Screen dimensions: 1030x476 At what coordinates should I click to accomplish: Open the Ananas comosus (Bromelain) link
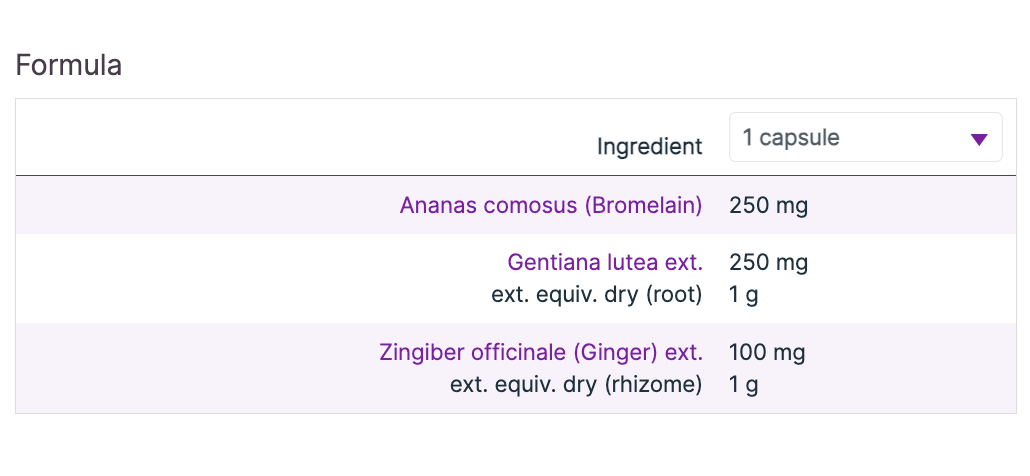[x=551, y=206]
